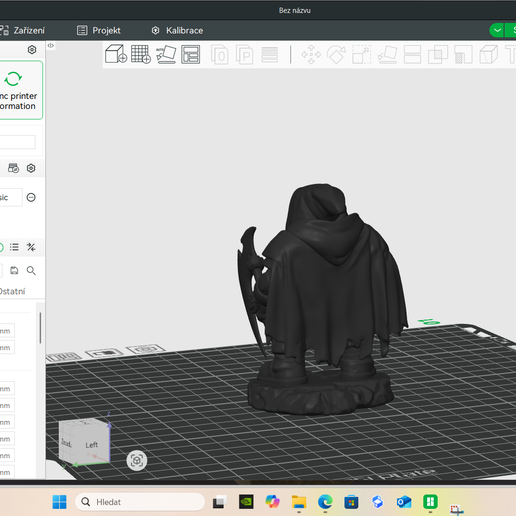Image resolution: width=516 pixels, height=516 pixels.
Task: Add a new object with the cube icon
Action: pyautogui.click(x=116, y=54)
